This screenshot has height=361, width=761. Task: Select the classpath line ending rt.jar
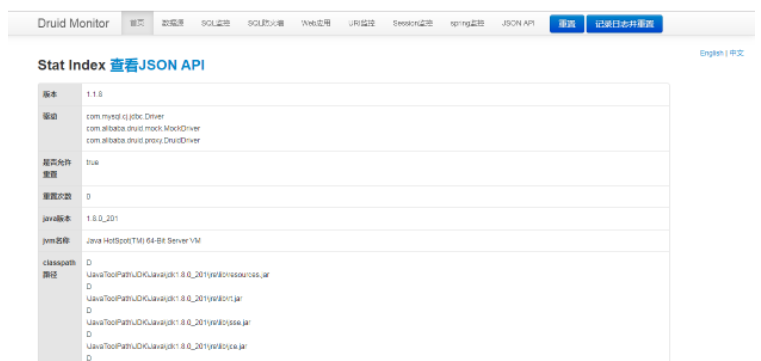(x=164, y=298)
